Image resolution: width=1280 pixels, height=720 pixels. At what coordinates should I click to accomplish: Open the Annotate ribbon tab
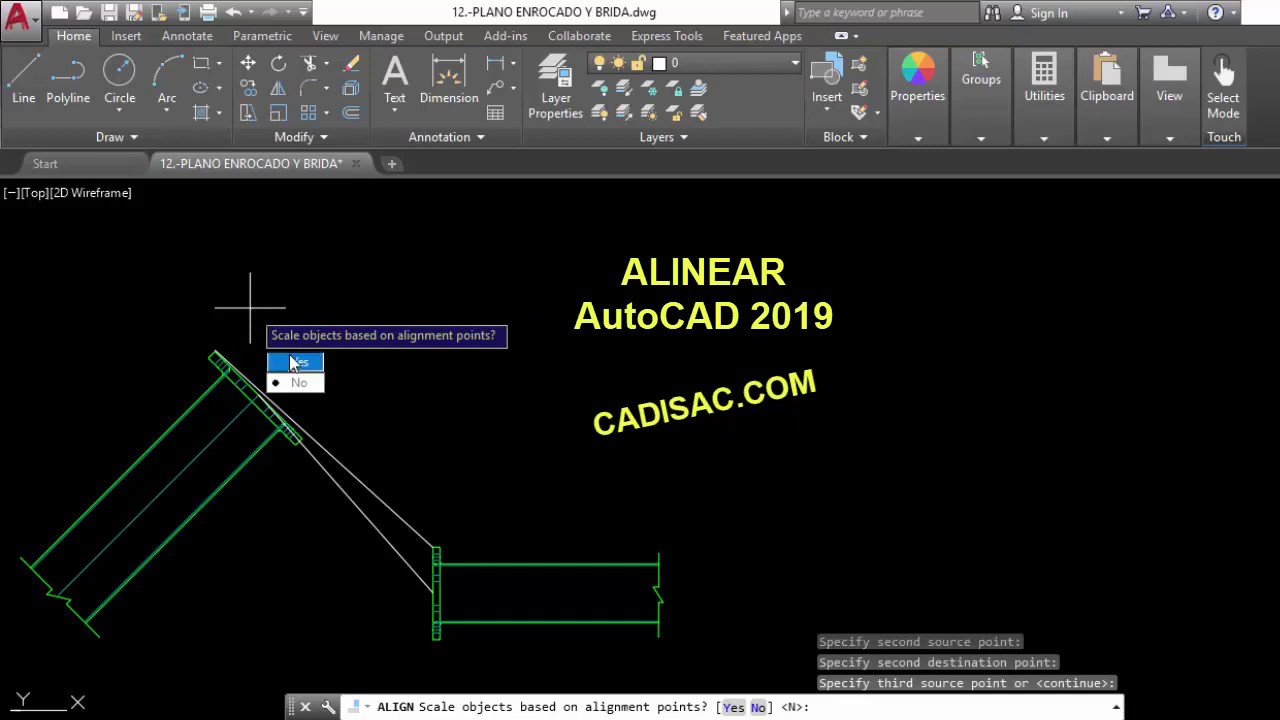click(187, 36)
